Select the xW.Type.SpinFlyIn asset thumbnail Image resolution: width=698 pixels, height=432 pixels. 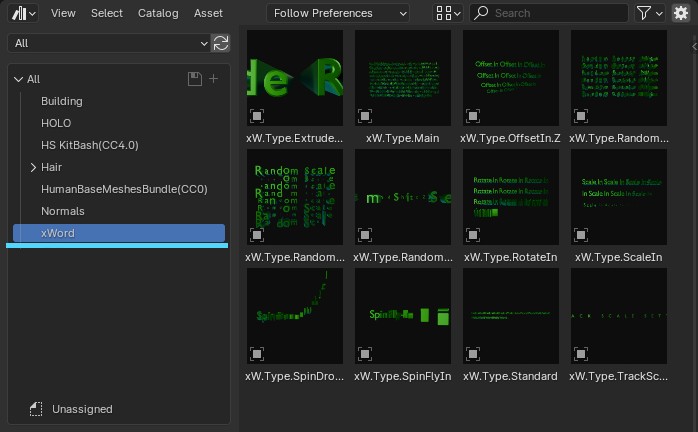[402, 315]
